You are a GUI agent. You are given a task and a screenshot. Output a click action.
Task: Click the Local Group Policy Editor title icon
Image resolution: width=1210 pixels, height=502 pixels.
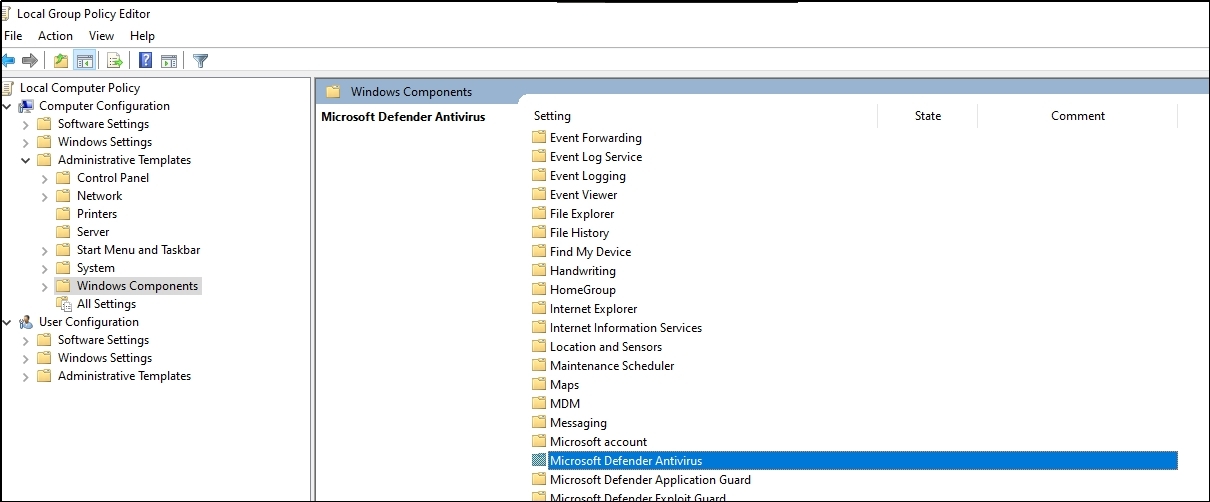click(x=7, y=14)
